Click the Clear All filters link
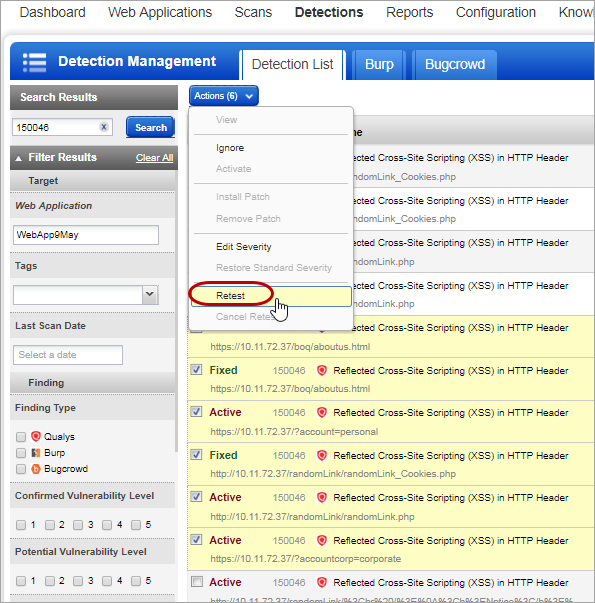This screenshot has width=595, height=603. click(x=154, y=158)
